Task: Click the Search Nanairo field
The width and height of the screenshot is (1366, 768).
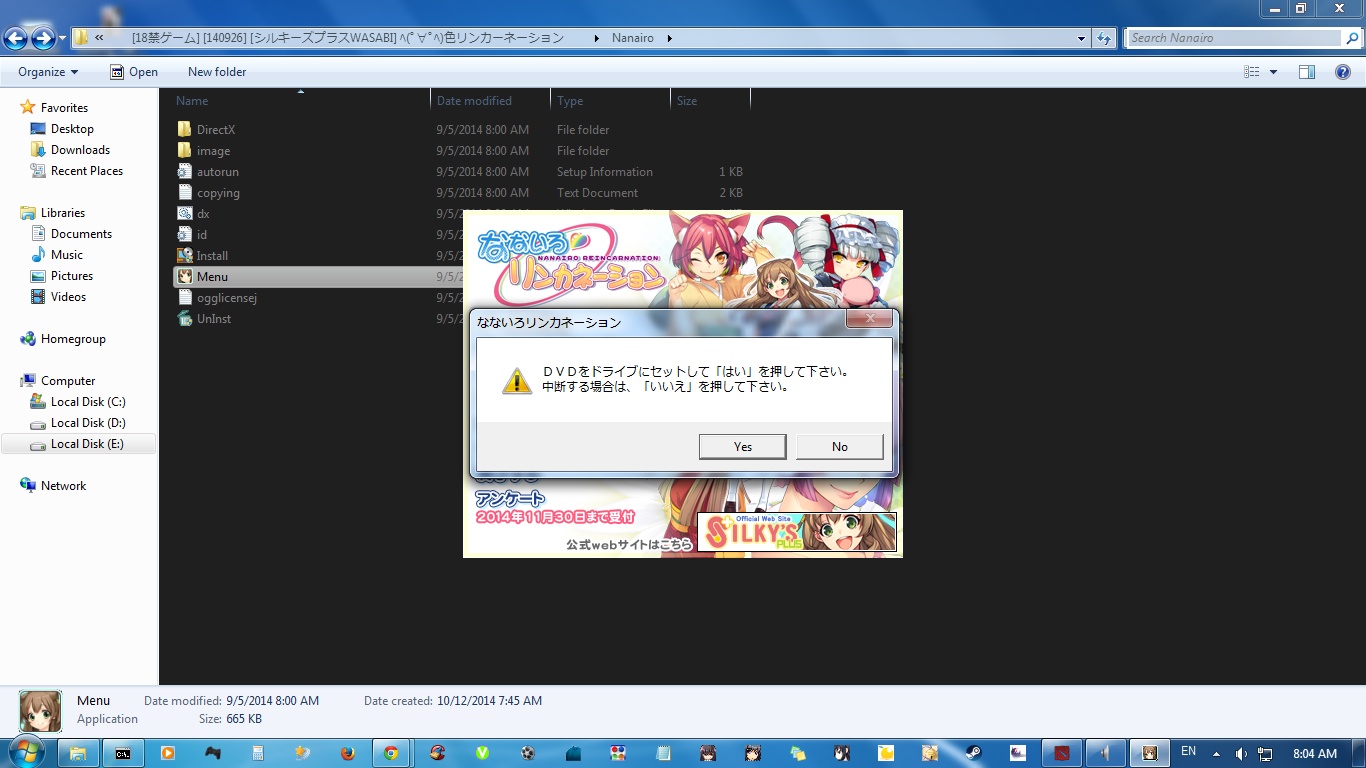Action: click(x=1235, y=38)
